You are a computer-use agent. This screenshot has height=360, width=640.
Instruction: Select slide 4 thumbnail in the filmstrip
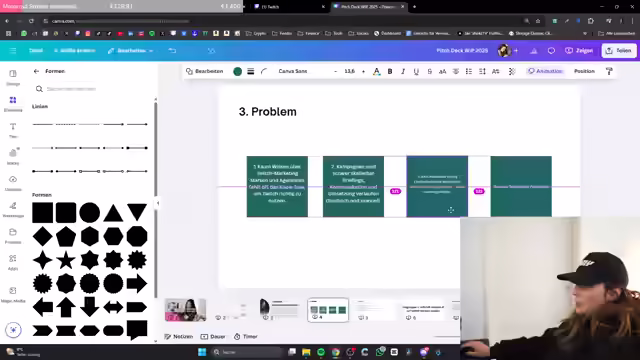[x=328, y=310]
